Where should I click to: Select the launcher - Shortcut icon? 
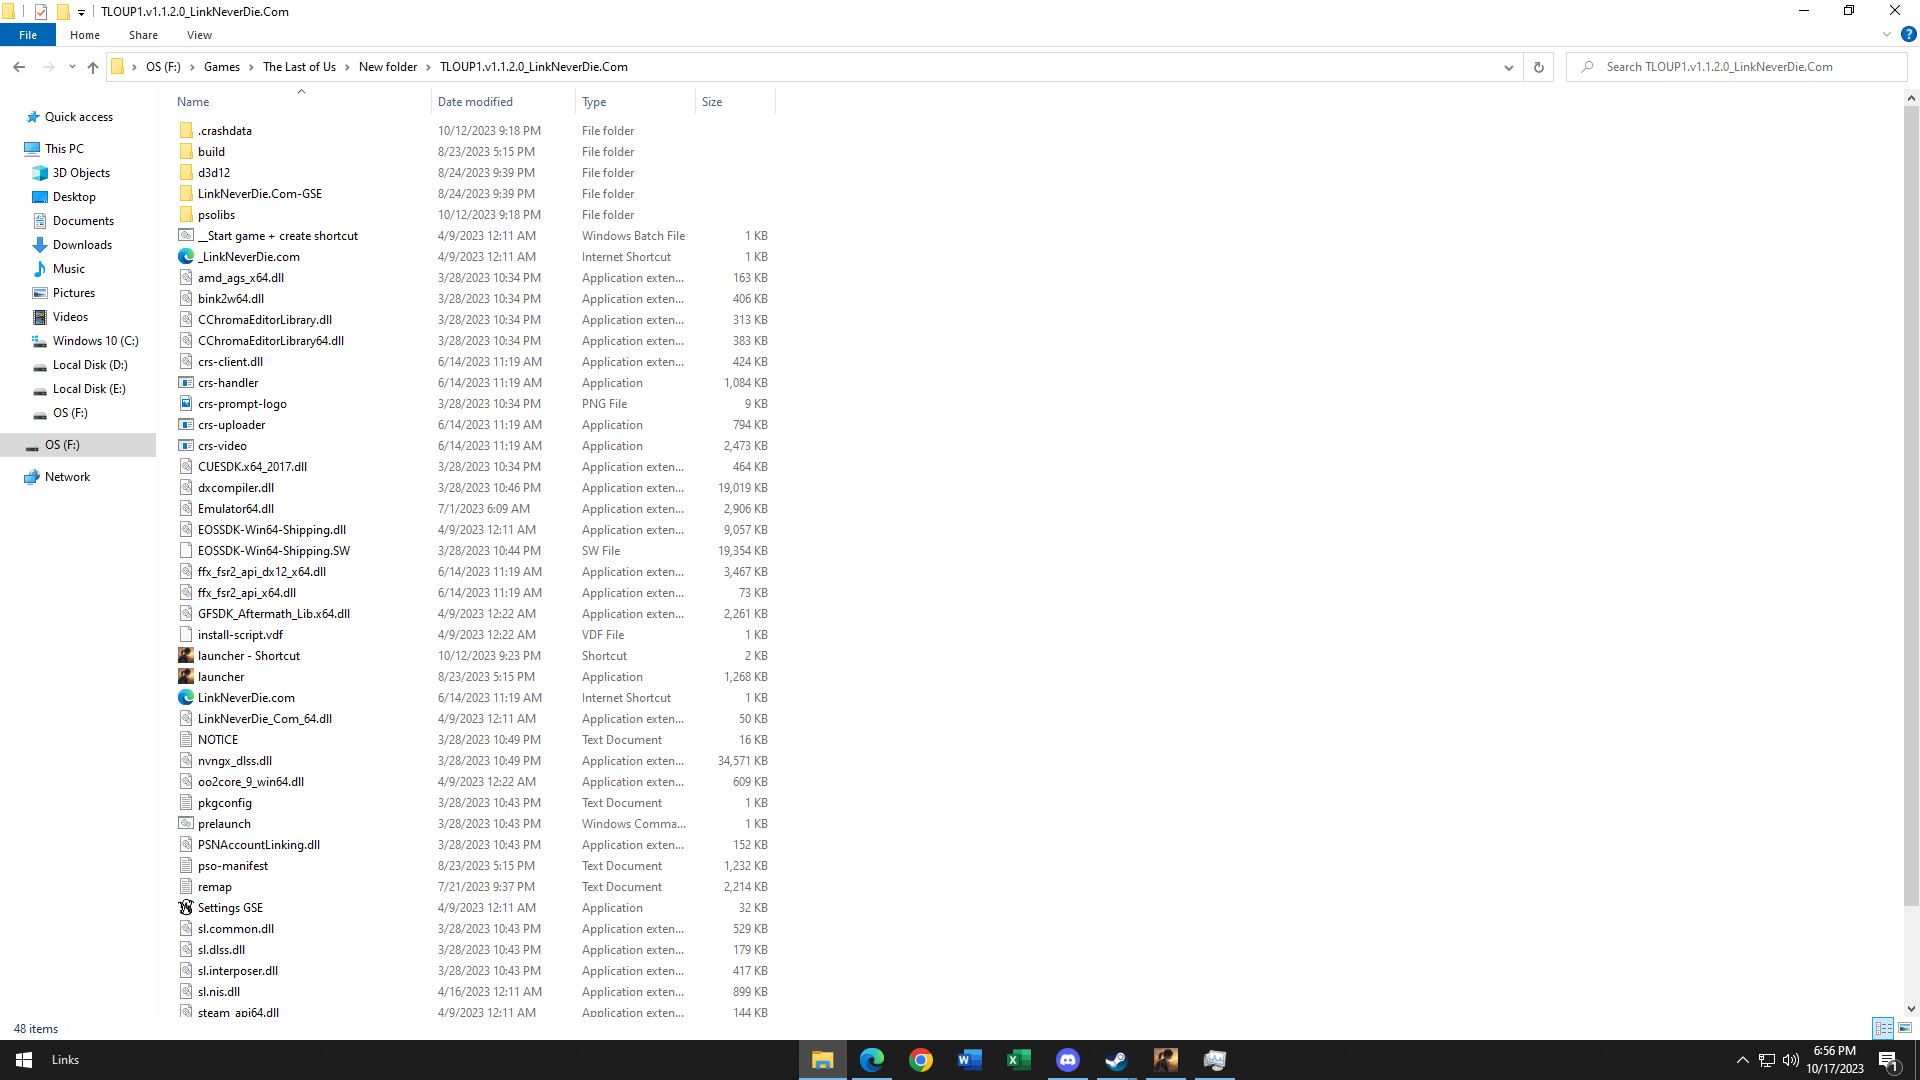[186, 656]
